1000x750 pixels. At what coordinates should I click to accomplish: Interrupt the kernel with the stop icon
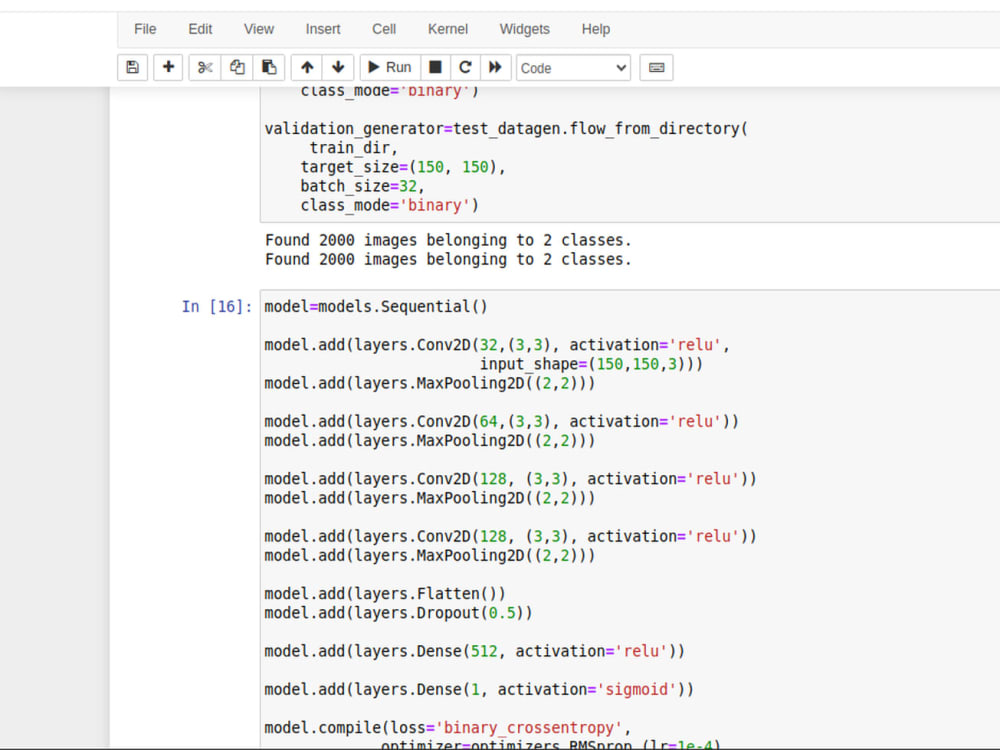pos(435,68)
